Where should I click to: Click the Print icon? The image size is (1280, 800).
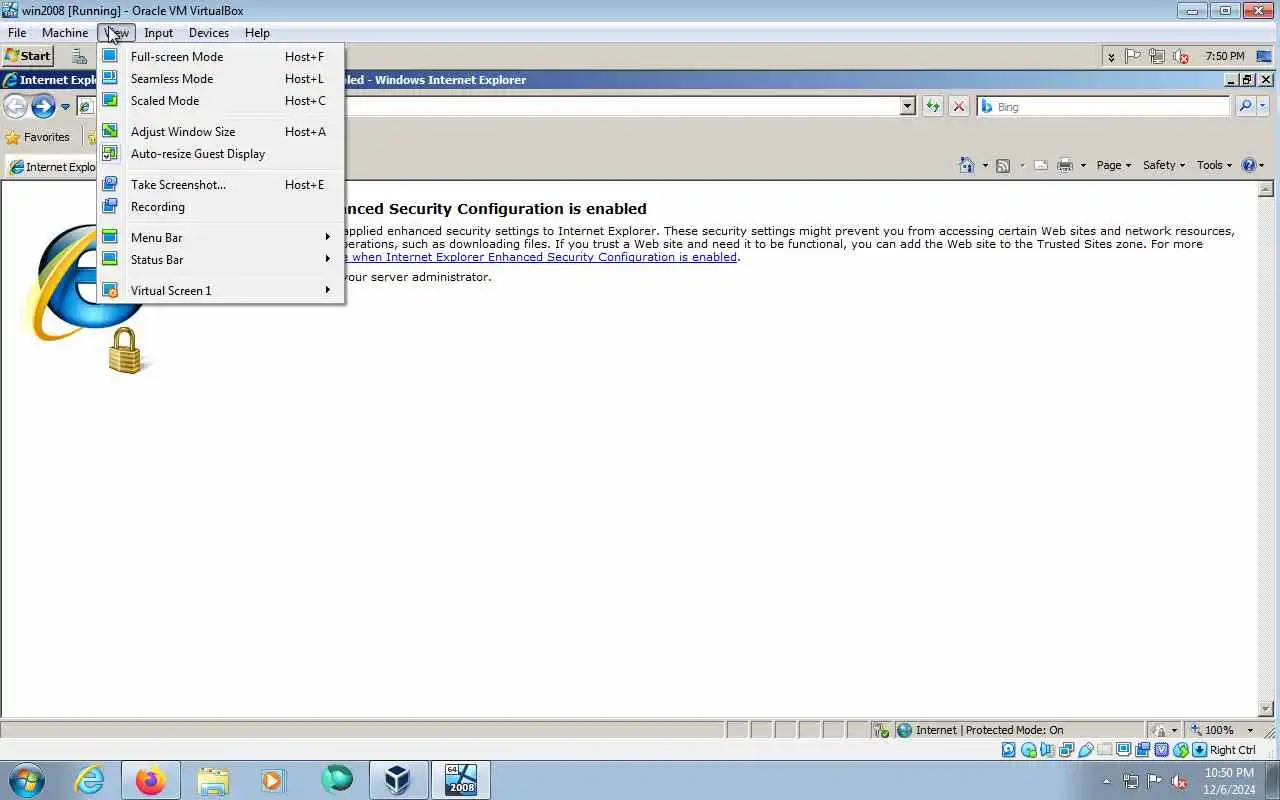[x=1065, y=165]
